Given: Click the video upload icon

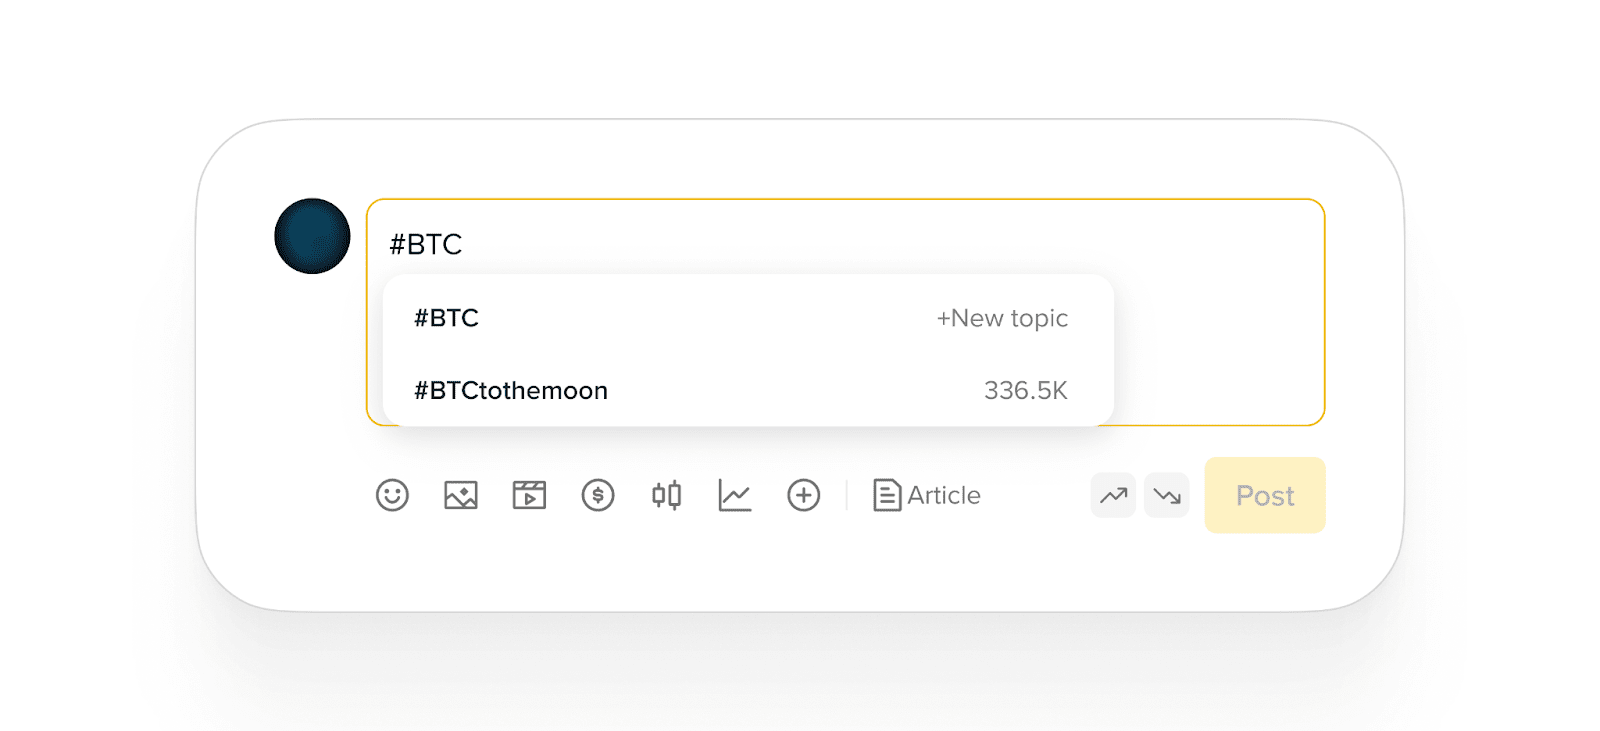Looking at the screenshot, I should coord(529,495).
